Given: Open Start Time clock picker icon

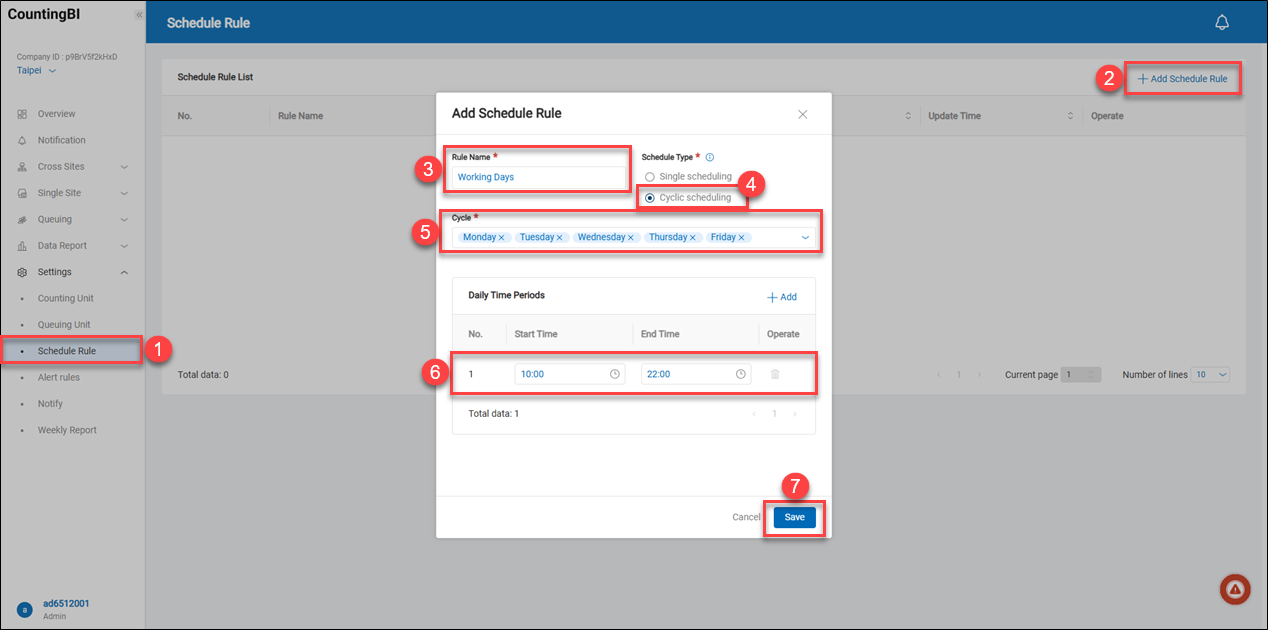Looking at the screenshot, I should coord(614,374).
